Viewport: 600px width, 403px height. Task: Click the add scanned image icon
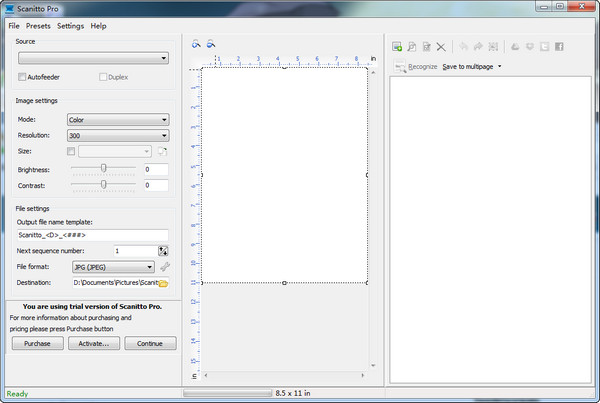pos(397,47)
